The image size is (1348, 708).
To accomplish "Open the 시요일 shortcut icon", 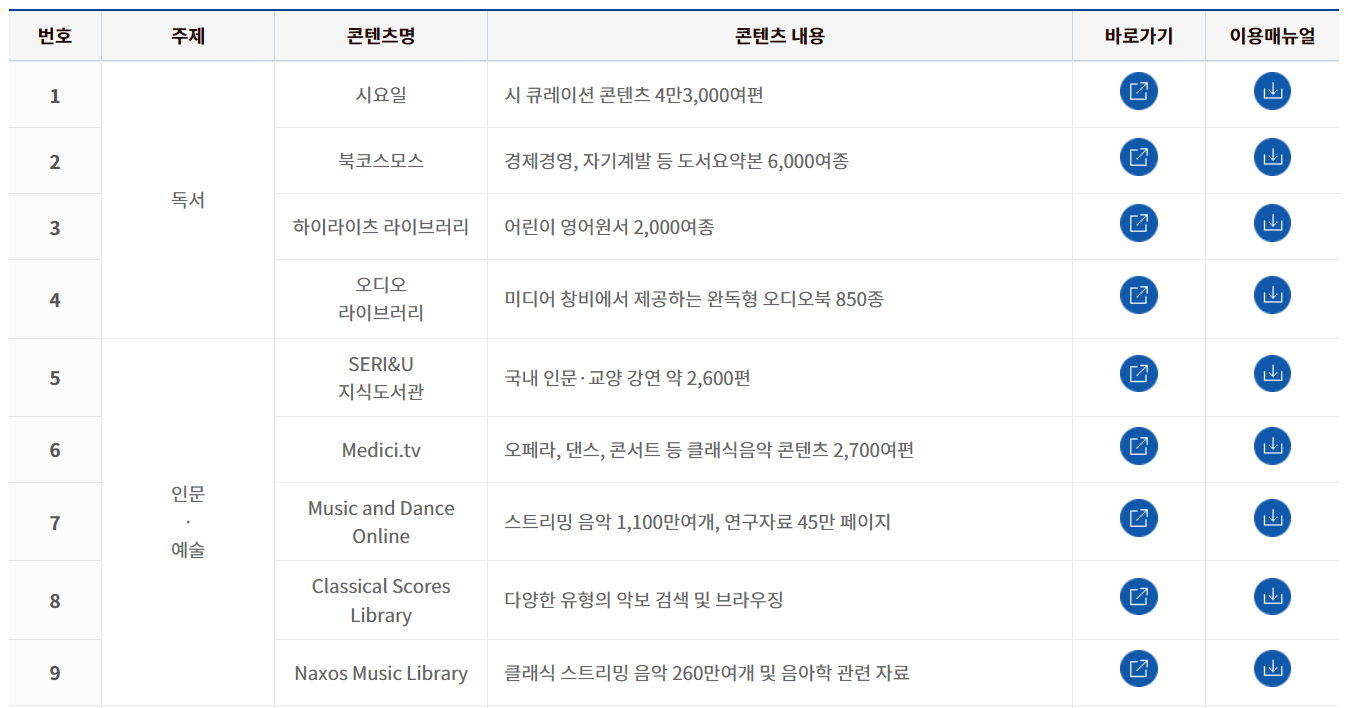I will (x=1137, y=90).
